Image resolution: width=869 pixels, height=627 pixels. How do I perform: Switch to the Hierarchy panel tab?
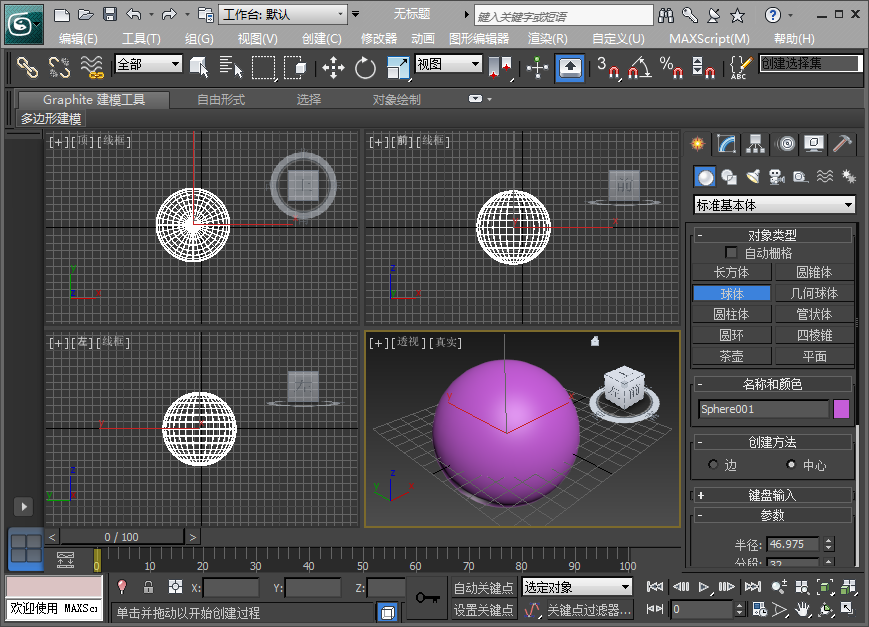pyautogui.click(x=755, y=144)
